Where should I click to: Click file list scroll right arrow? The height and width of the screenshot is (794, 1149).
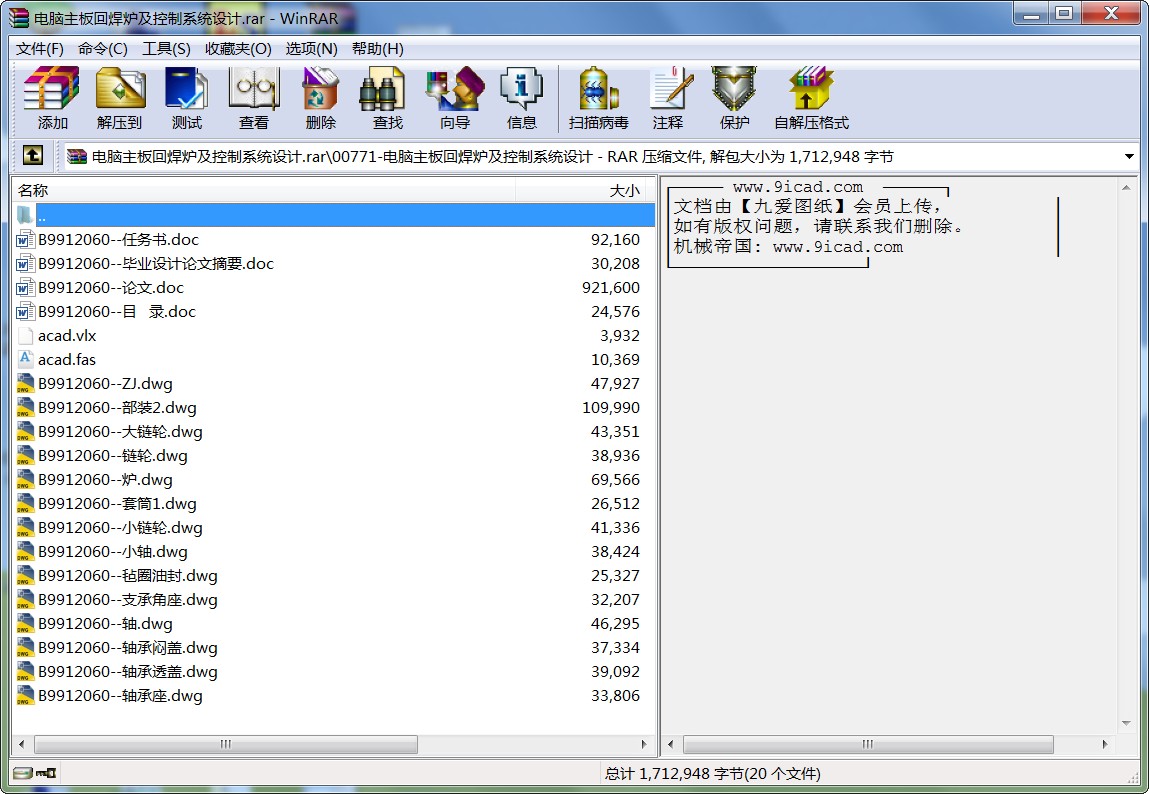point(644,744)
